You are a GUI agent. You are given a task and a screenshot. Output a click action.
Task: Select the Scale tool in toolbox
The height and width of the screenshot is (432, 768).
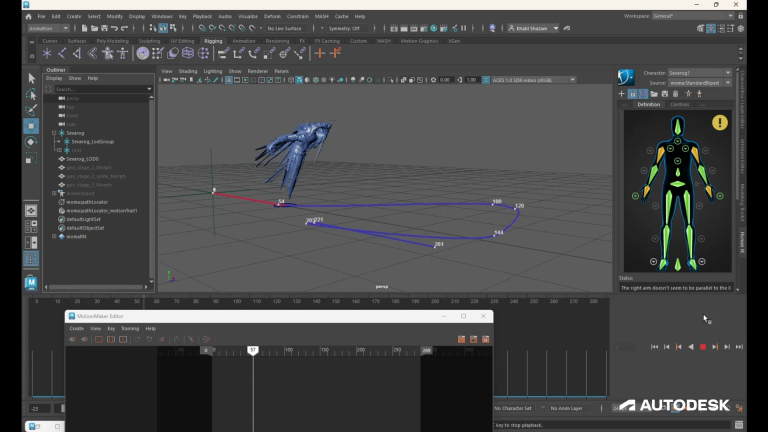pyautogui.click(x=31, y=158)
